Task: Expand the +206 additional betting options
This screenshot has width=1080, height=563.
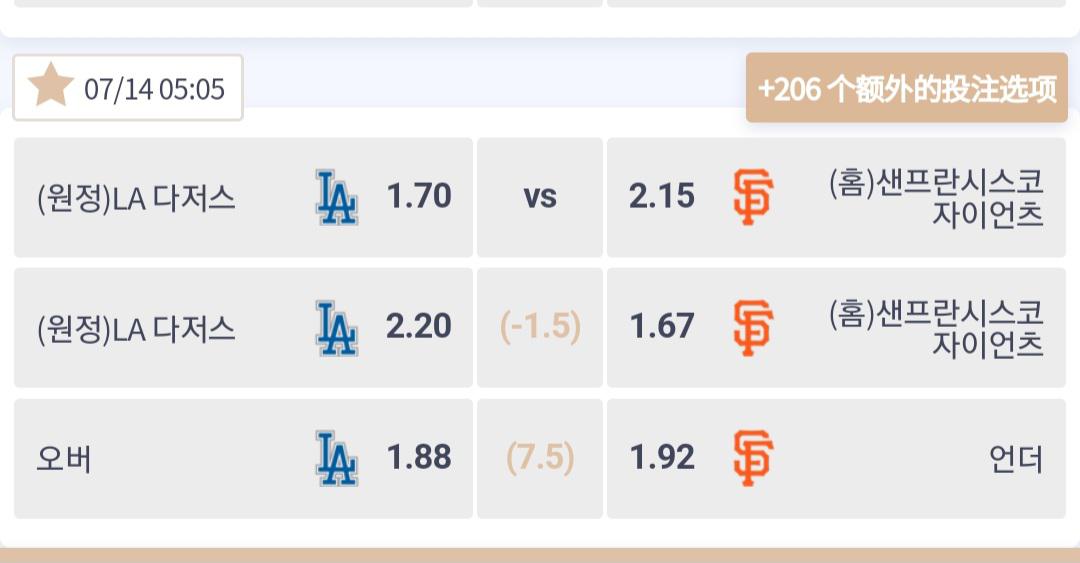Action: (x=906, y=88)
